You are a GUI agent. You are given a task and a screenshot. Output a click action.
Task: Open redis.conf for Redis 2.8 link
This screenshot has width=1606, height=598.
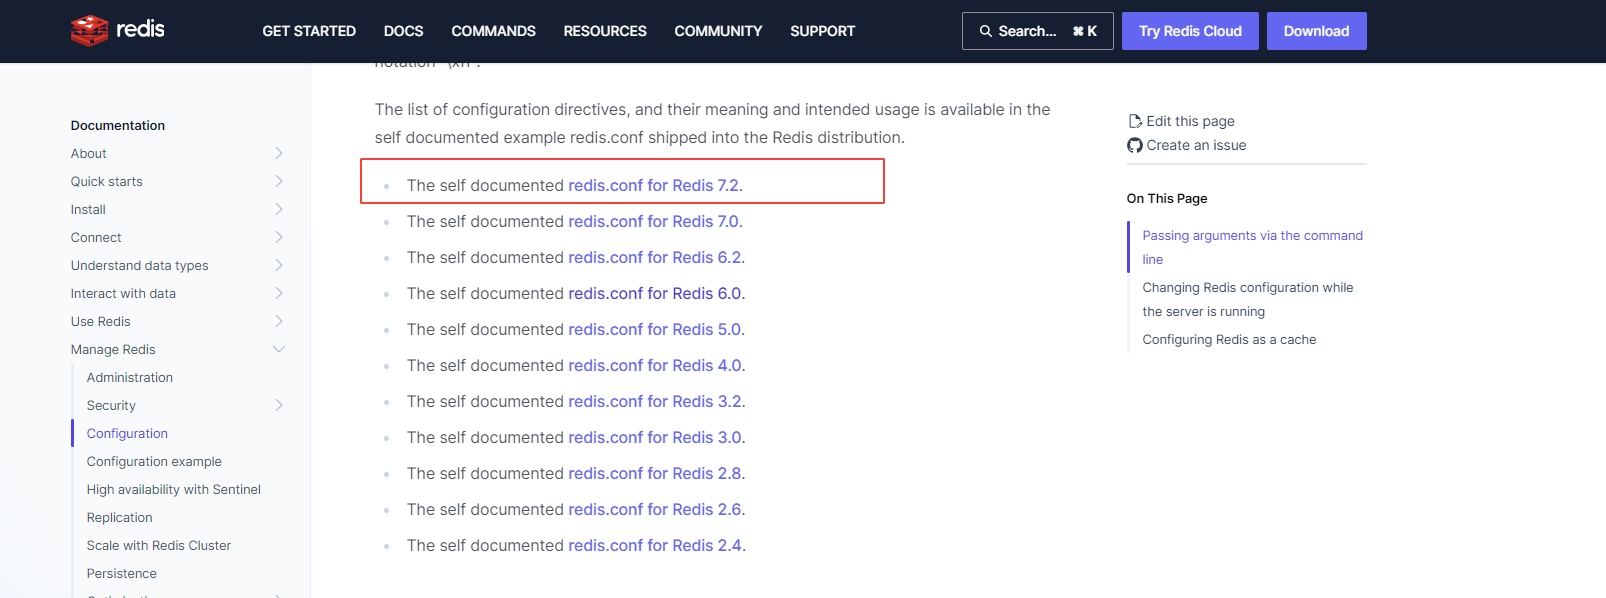(655, 473)
